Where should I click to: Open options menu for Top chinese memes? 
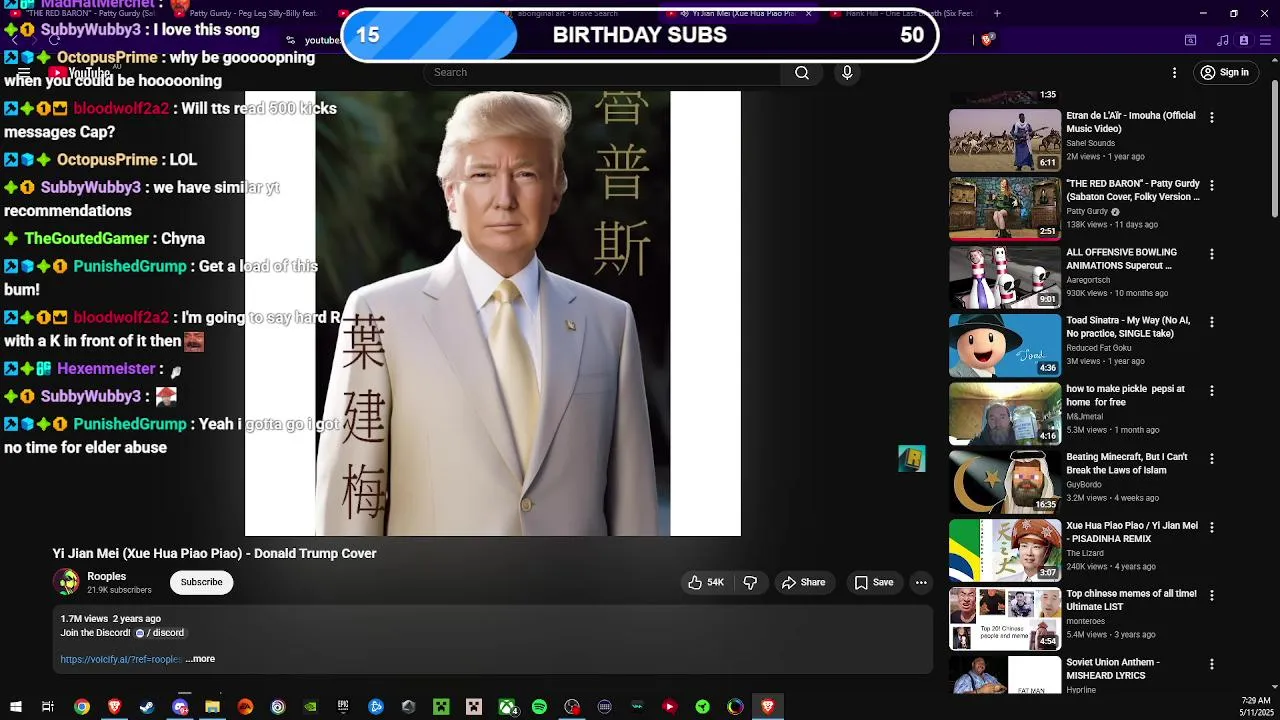coord(1212,595)
